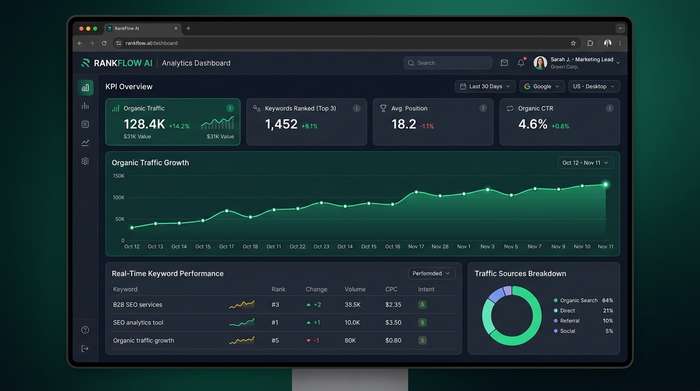This screenshot has height=391, width=700.
Task: Open the Organic Traffic KPI card
Action: click(173, 122)
